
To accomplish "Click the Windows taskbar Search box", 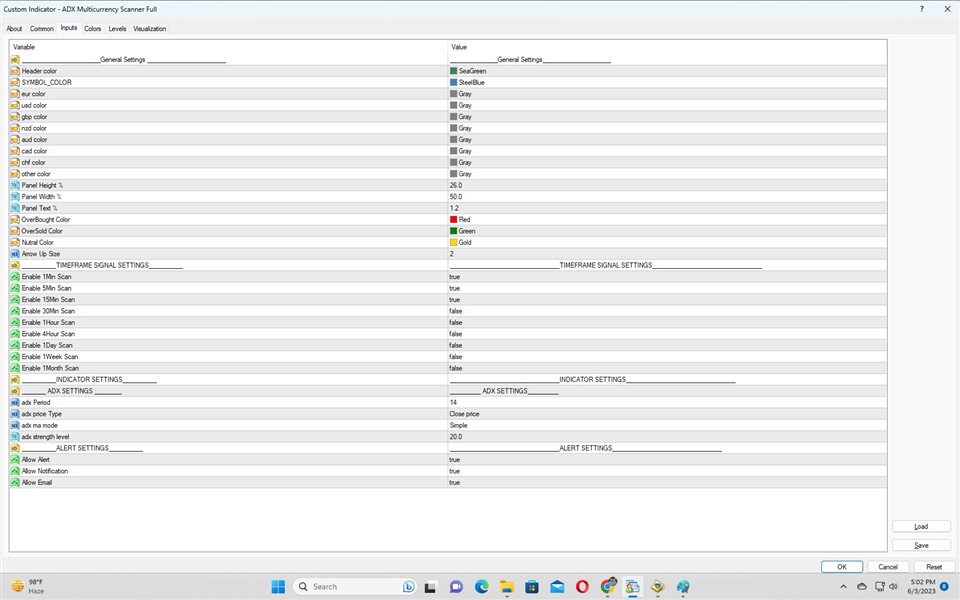I will click(x=355, y=587).
